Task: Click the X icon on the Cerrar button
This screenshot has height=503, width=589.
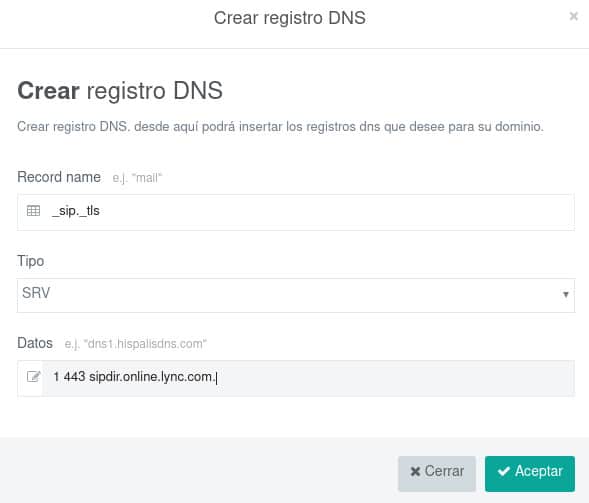Action: [415, 471]
